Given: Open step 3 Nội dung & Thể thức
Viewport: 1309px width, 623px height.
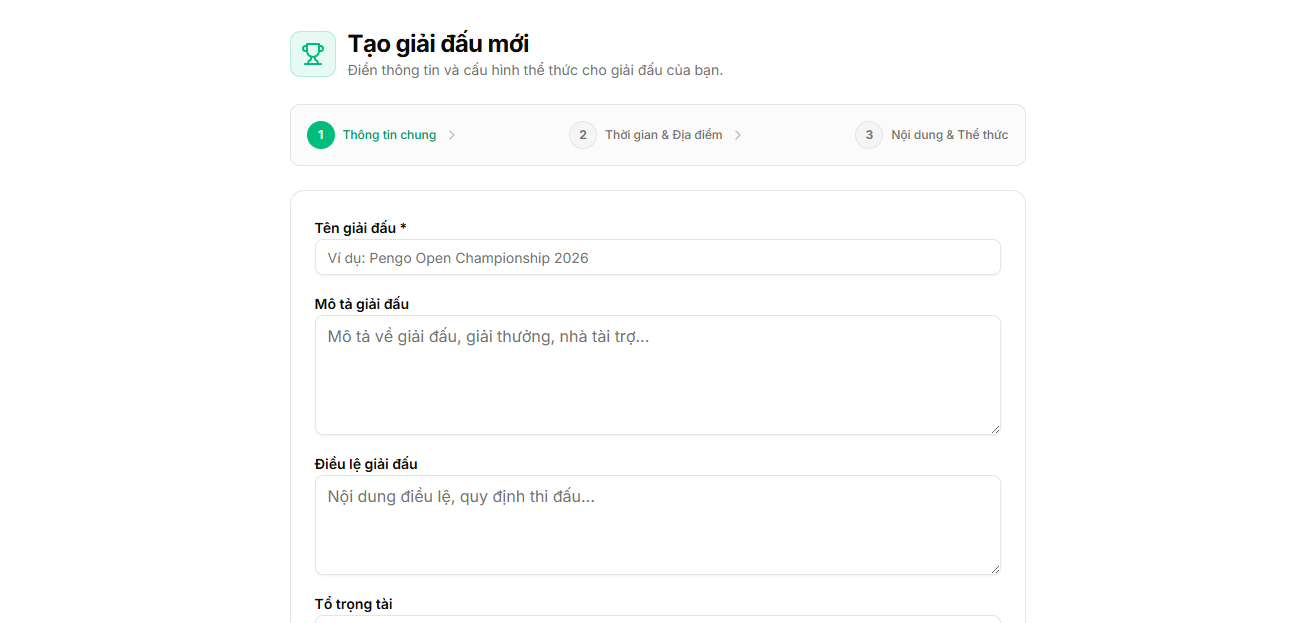Looking at the screenshot, I should (932, 135).
